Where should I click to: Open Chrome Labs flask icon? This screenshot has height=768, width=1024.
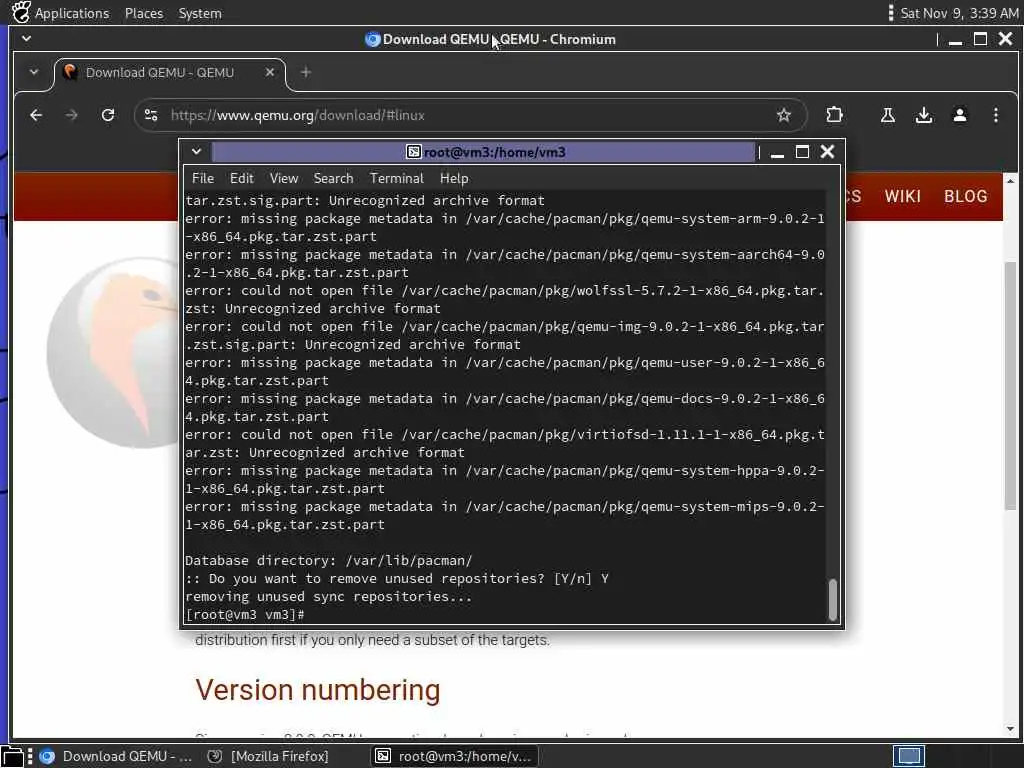888,115
